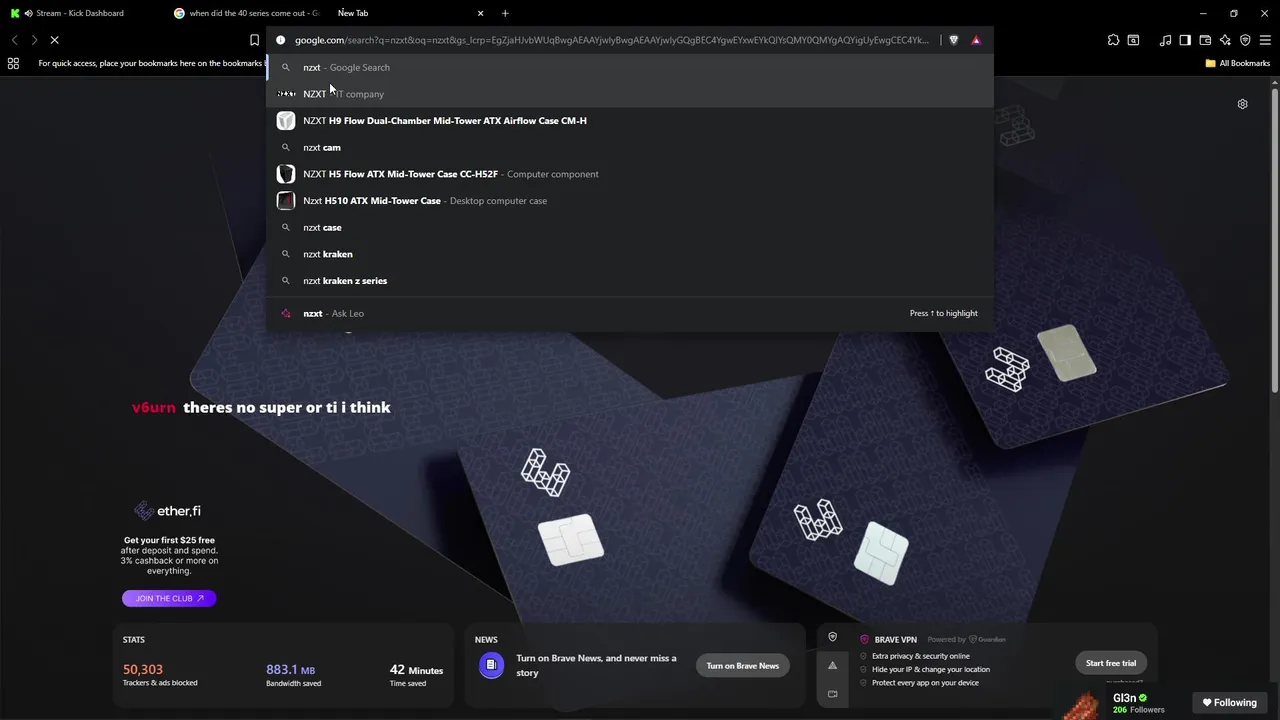Screen dimensions: 1280x720
Task: Select the 'nzxt case' suggestion
Action: click(630, 227)
